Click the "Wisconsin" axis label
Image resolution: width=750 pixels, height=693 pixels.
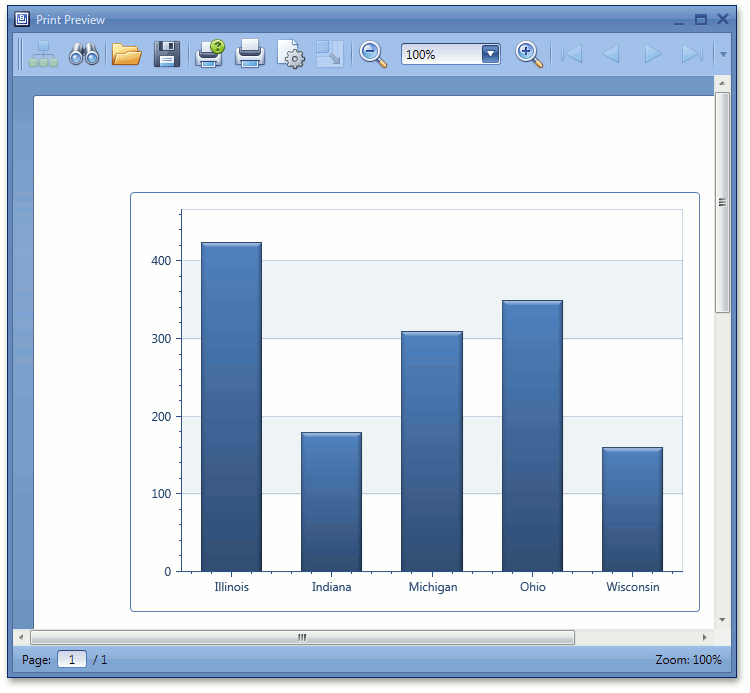[633, 587]
